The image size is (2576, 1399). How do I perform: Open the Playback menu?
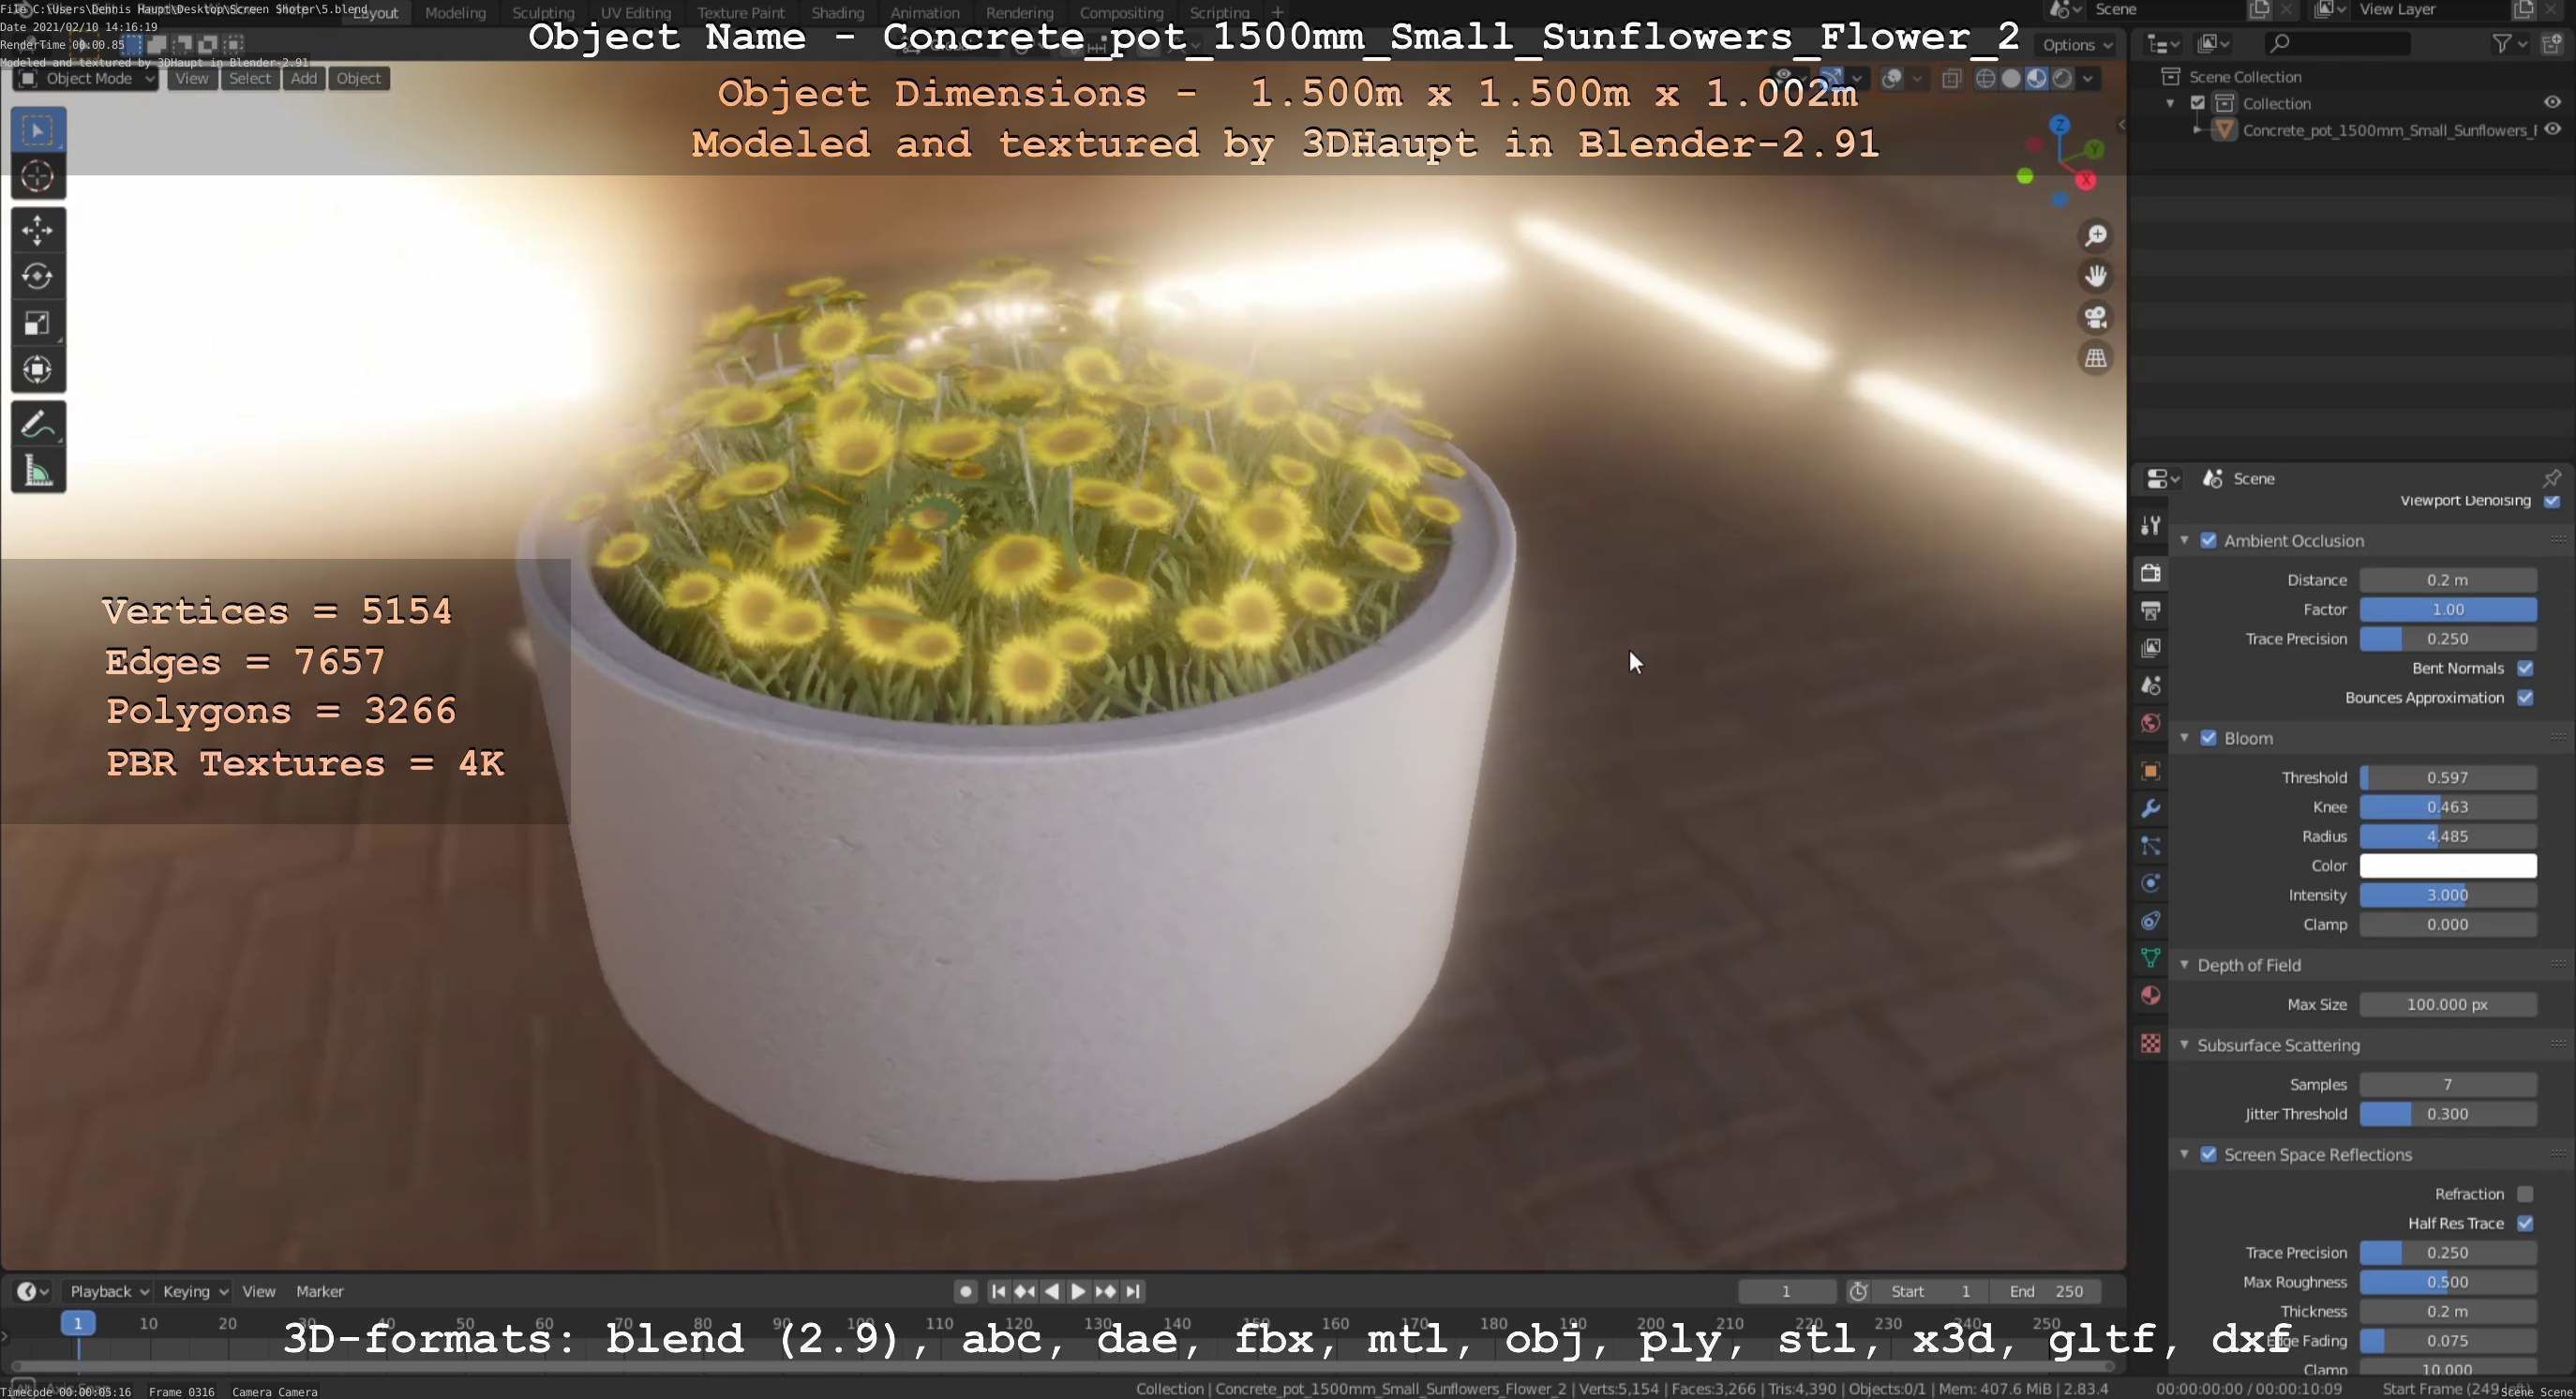108,1291
